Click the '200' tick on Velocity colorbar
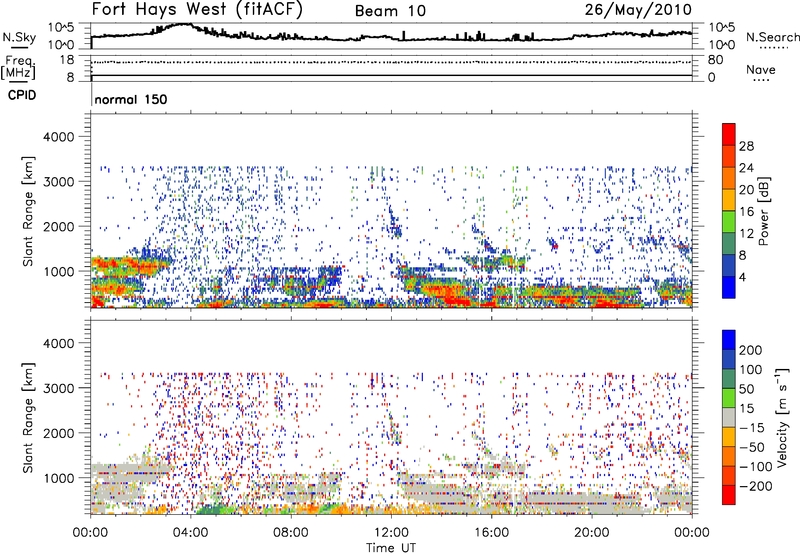Screen dimensions: 800x554 [751, 350]
